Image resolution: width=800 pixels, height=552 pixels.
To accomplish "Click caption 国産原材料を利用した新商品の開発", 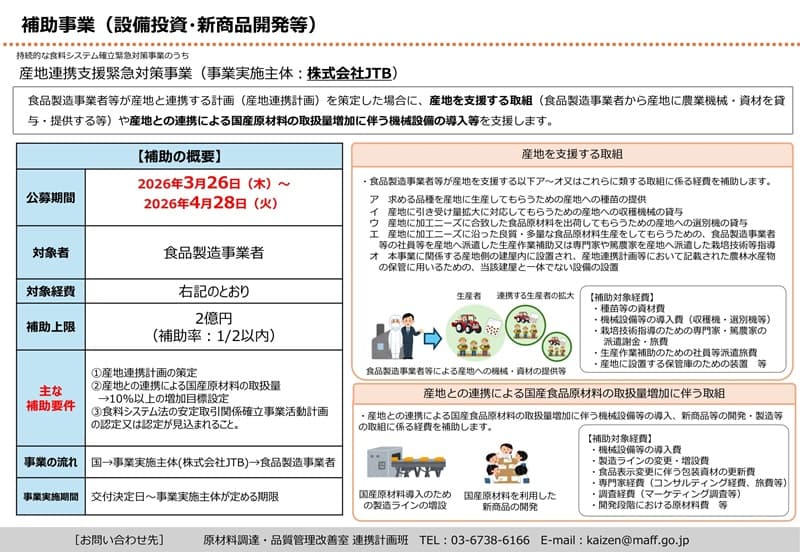I will tap(510, 501).
